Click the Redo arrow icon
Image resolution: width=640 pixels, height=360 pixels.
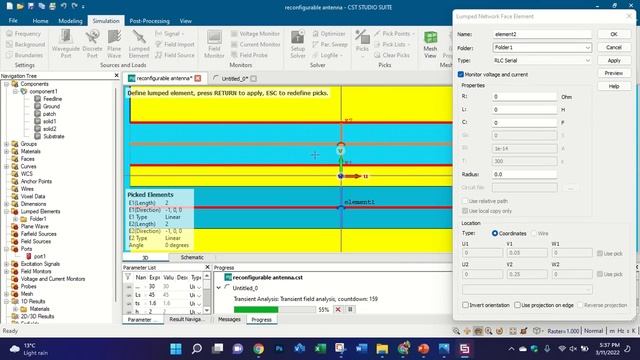74,6
